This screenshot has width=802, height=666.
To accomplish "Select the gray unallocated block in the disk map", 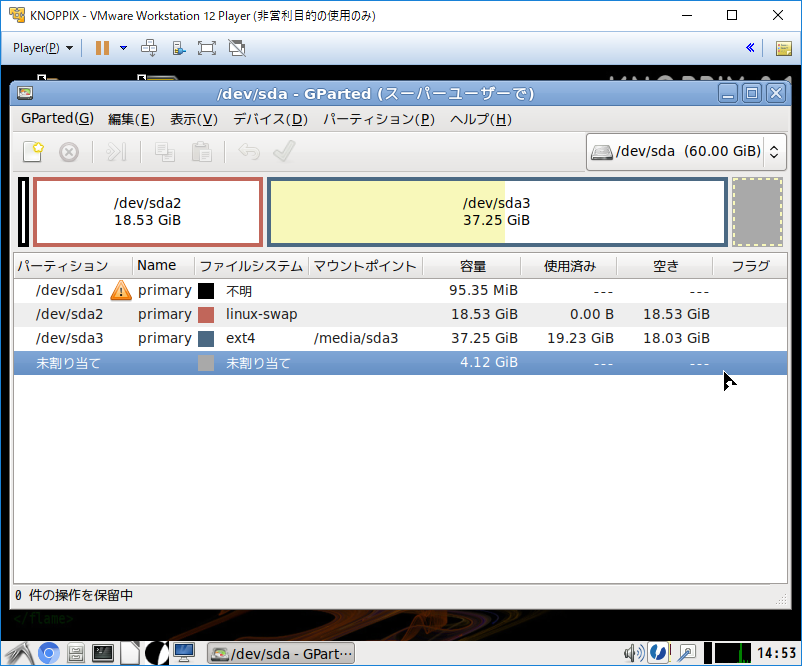I will pyautogui.click(x=758, y=212).
